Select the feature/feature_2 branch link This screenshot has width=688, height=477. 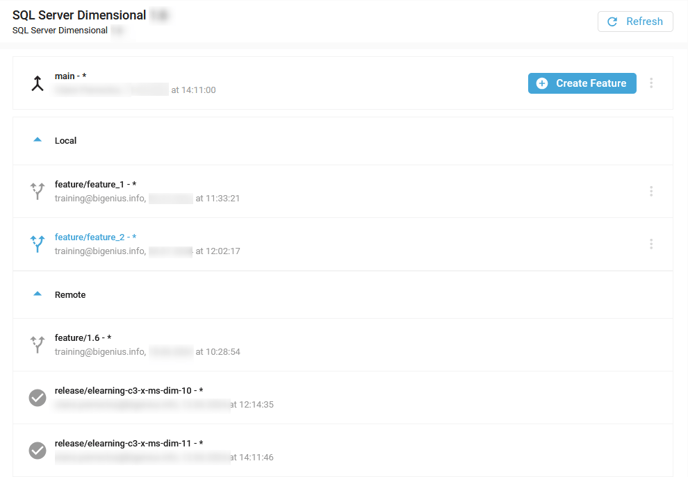tap(95, 237)
